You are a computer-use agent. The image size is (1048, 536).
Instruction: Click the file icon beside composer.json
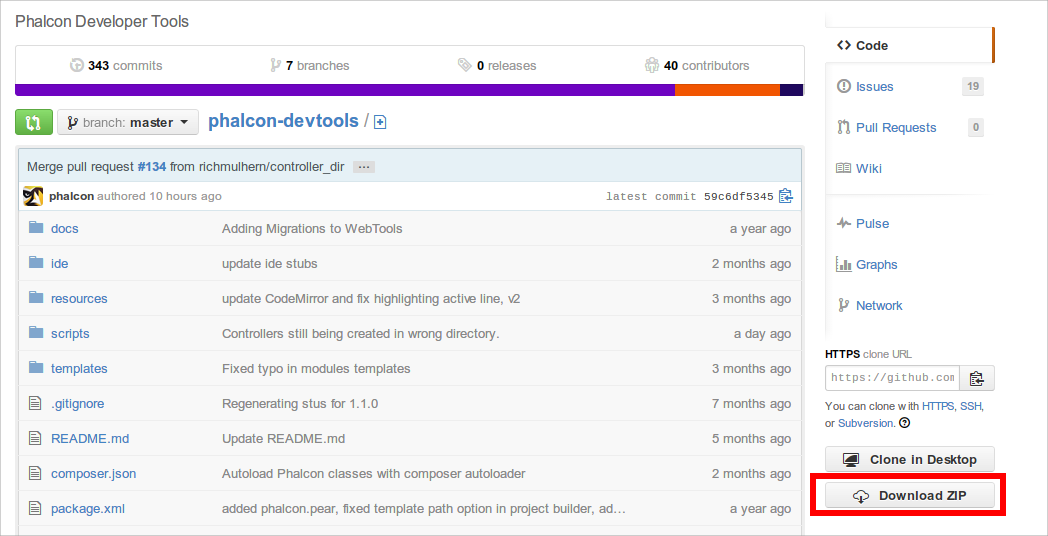(35, 473)
